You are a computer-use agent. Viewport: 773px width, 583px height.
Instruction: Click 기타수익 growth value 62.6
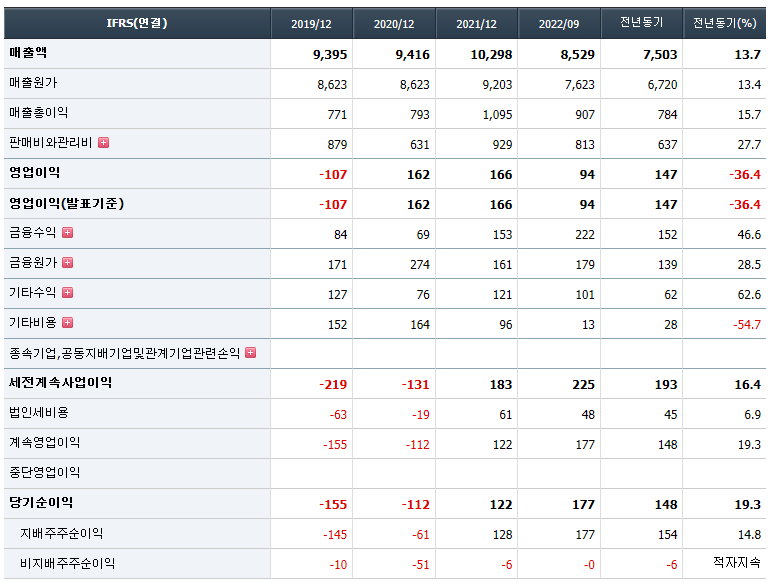click(749, 295)
